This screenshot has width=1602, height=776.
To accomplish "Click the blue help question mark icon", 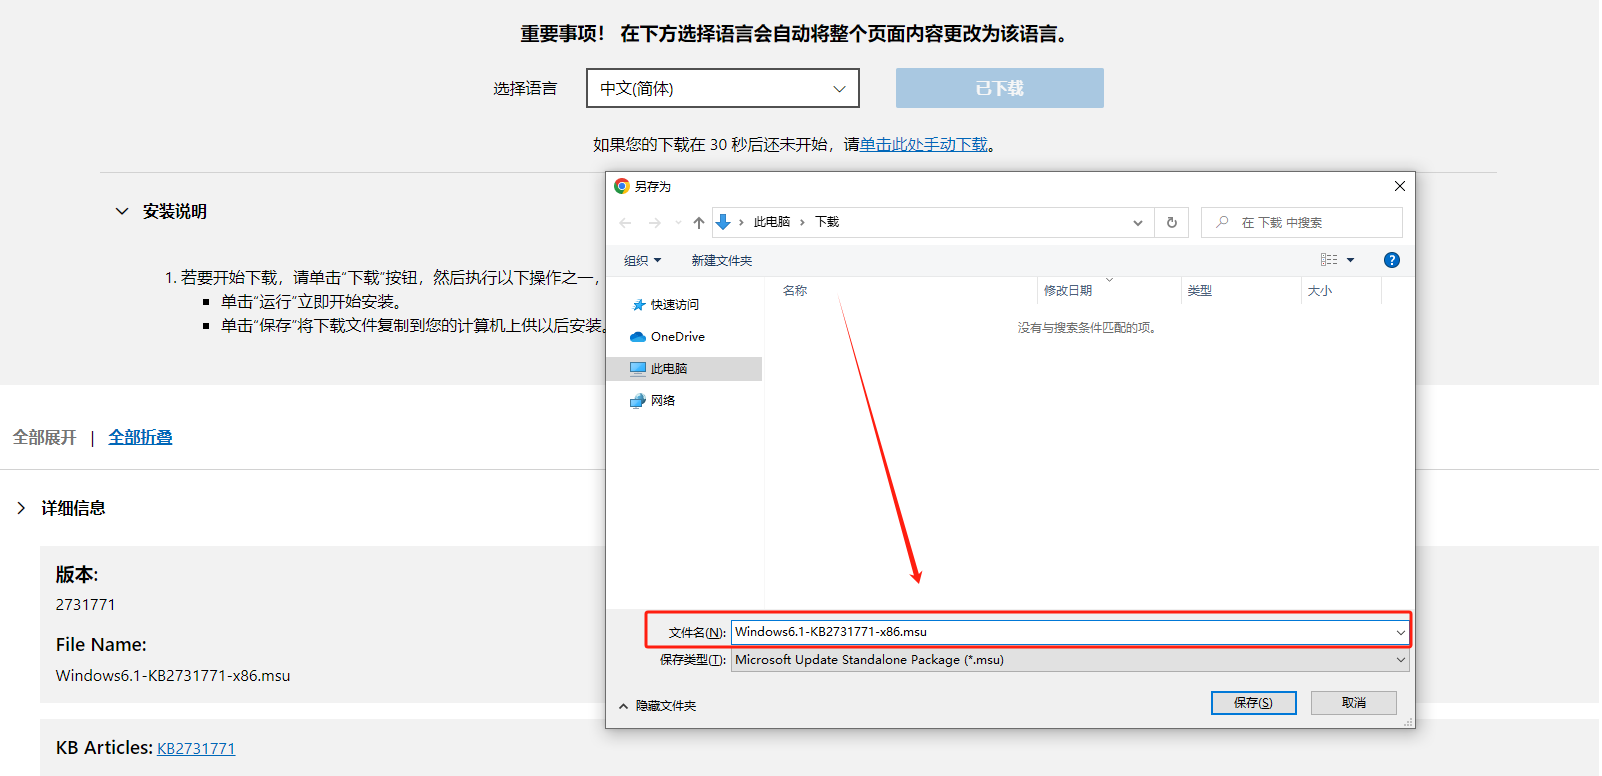I will pos(1391,260).
